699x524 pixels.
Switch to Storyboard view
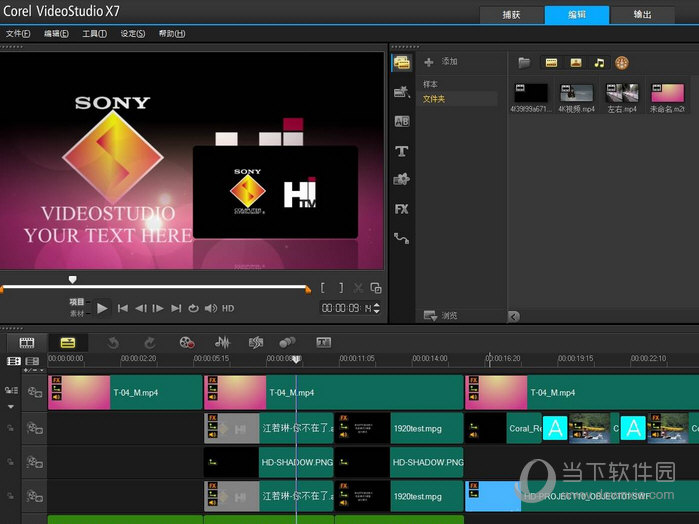click(x=27, y=342)
